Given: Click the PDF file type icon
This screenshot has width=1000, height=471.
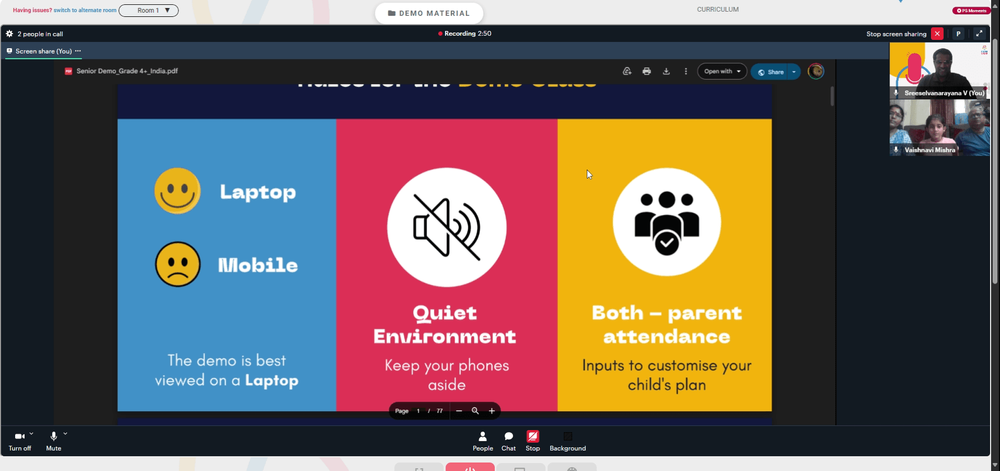Looking at the screenshot, I should (x=68, y=71).
